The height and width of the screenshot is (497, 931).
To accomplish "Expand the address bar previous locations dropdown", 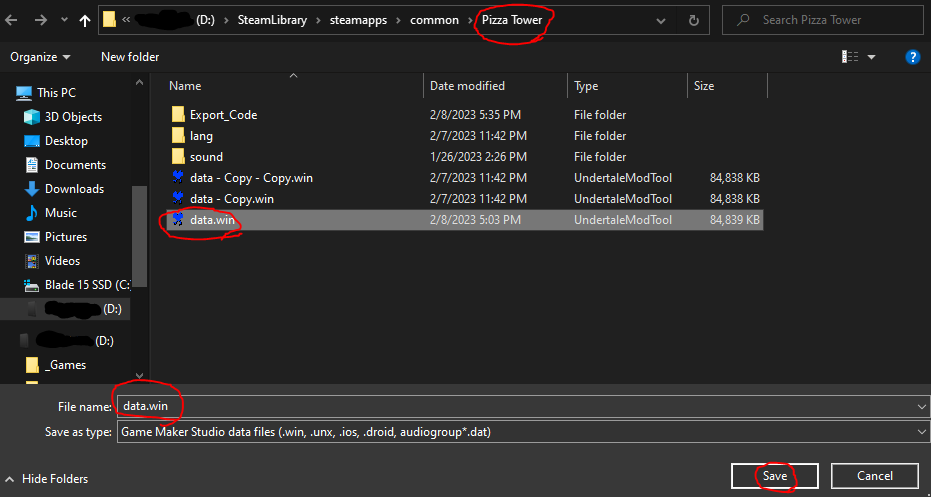I will point(661,20).
